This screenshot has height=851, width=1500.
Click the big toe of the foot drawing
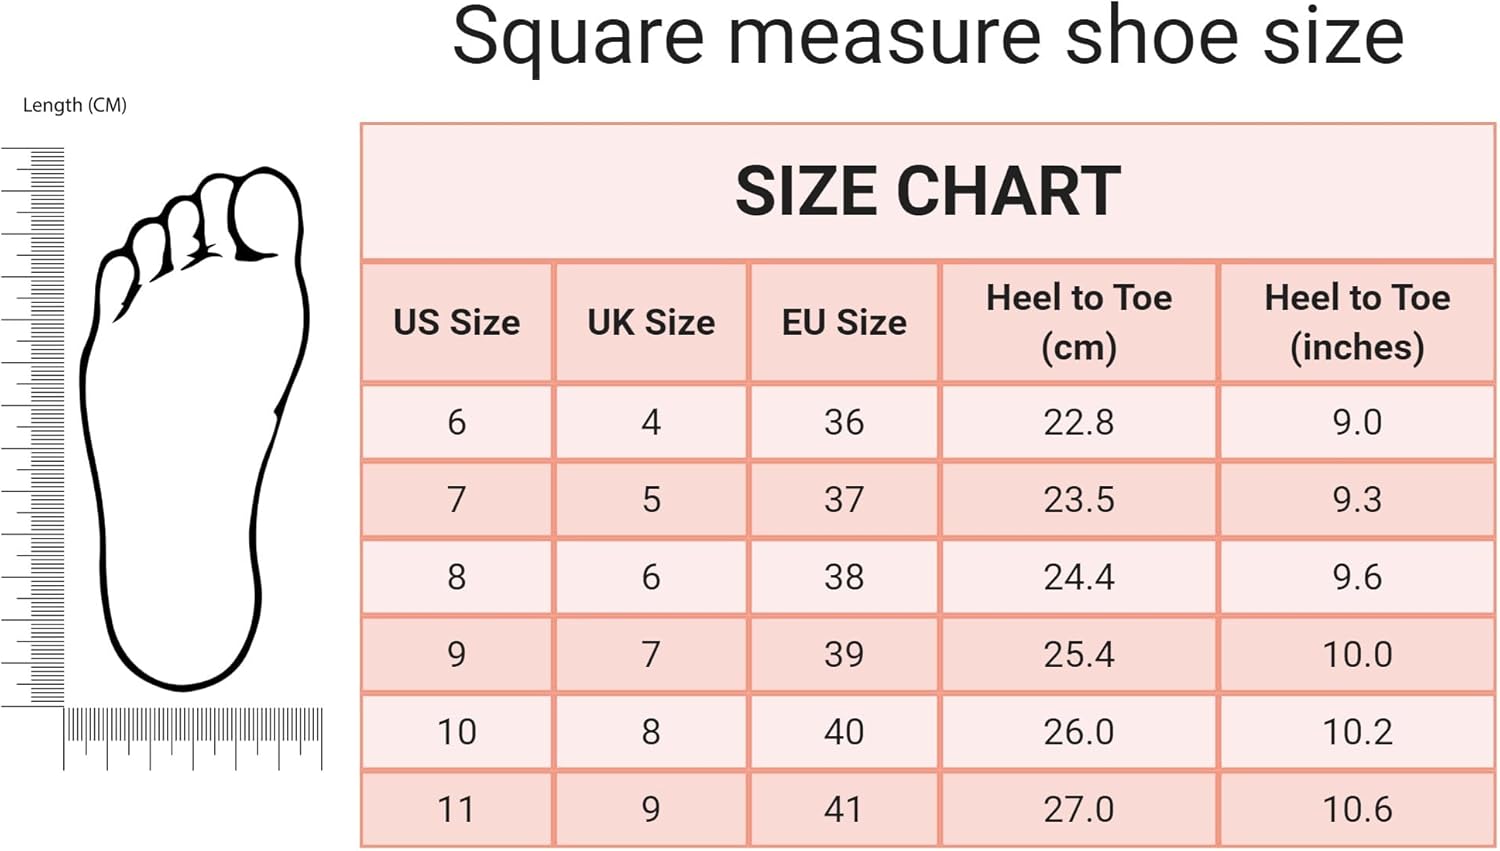click(267, 215)
